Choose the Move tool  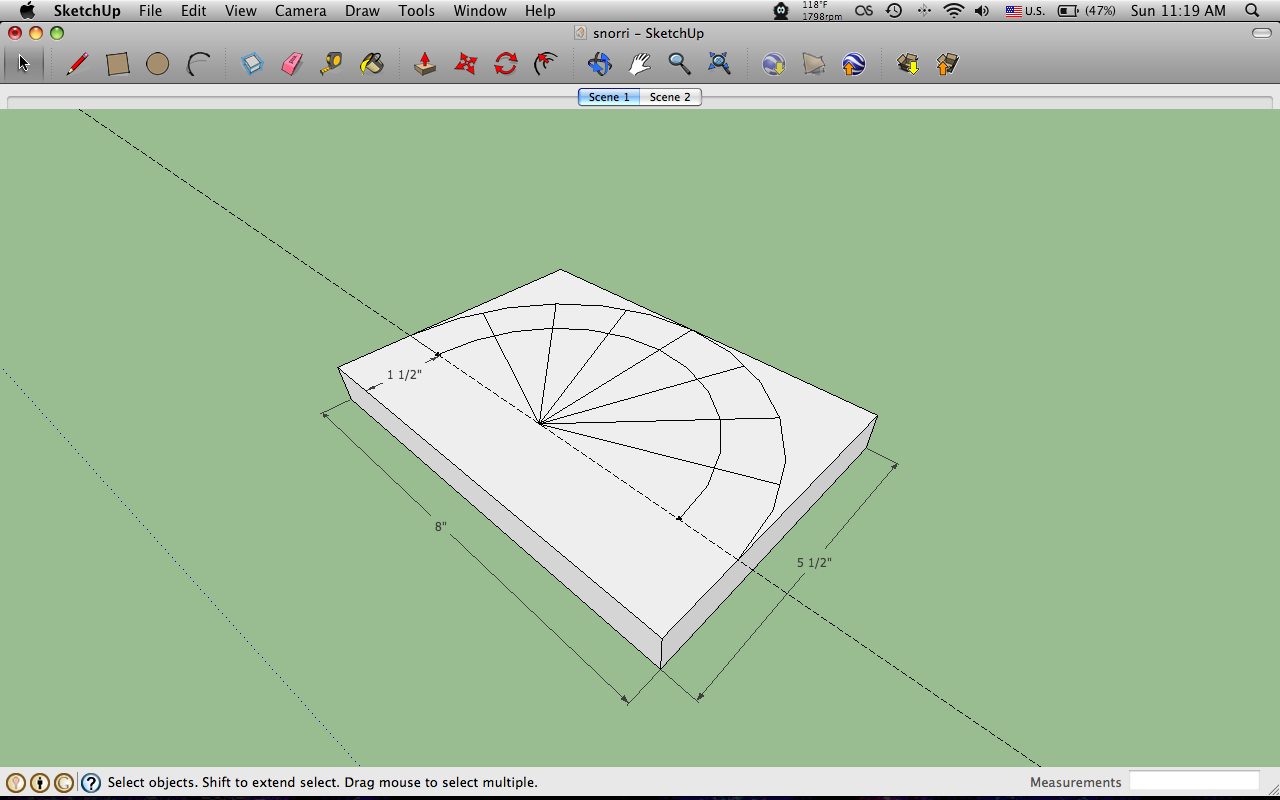(x=465, y=64)
